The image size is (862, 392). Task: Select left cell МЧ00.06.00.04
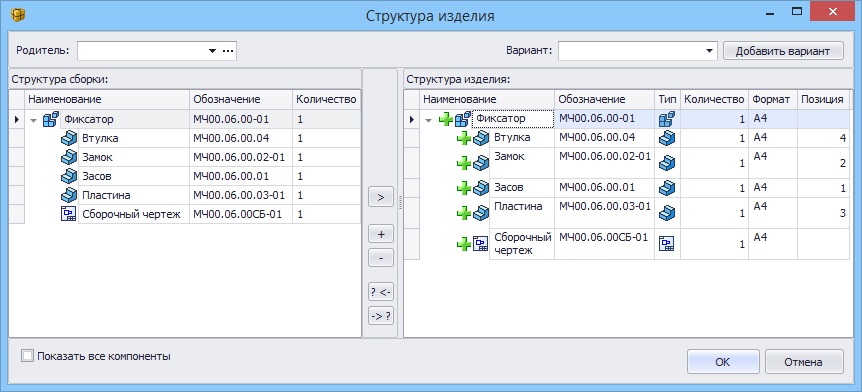point(241,138)
